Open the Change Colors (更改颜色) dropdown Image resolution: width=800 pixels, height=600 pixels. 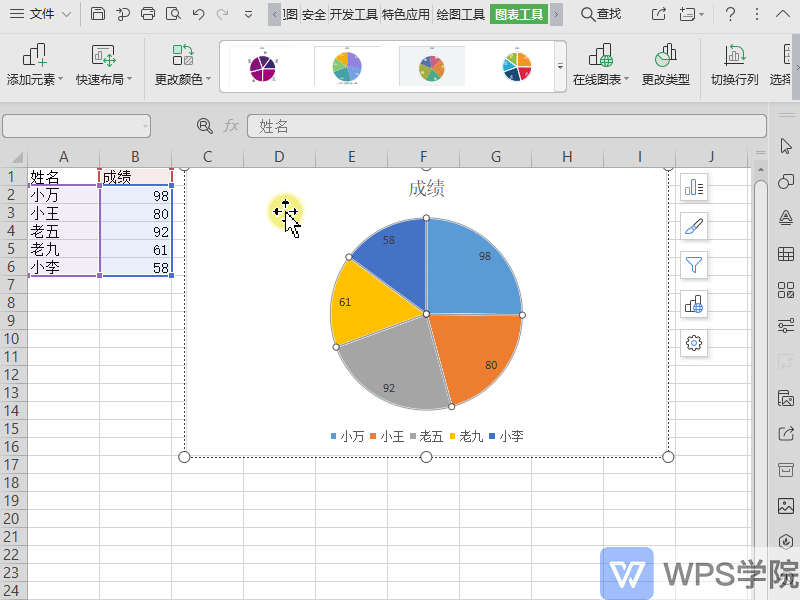coord(183,65)
